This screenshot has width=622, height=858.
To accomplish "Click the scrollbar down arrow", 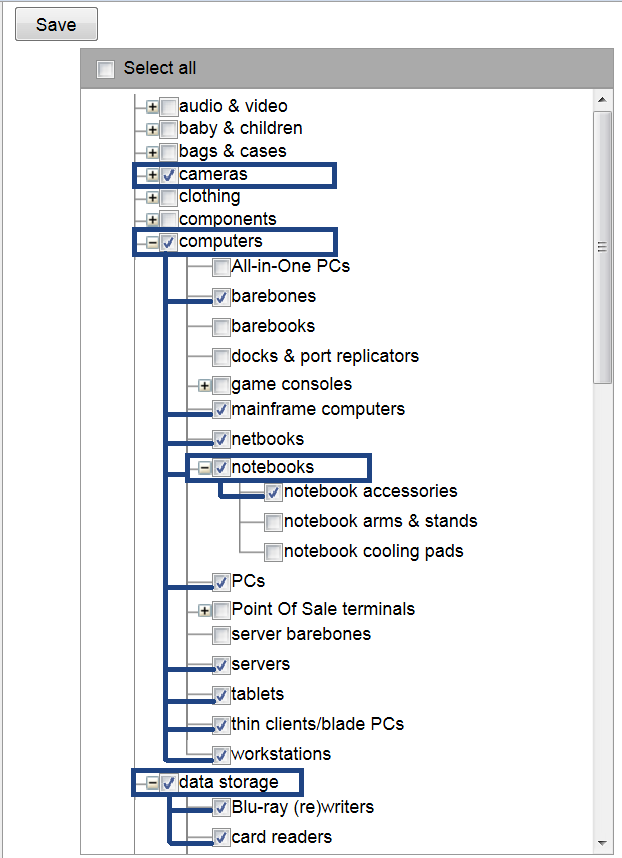I will 603,844.
